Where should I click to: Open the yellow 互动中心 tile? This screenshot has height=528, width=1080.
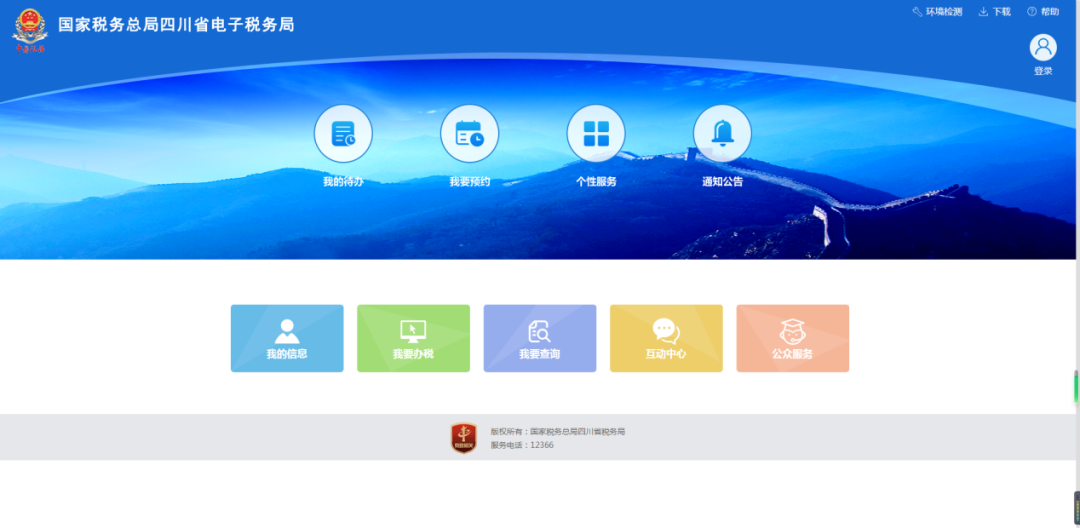click(x=666, y=338)
